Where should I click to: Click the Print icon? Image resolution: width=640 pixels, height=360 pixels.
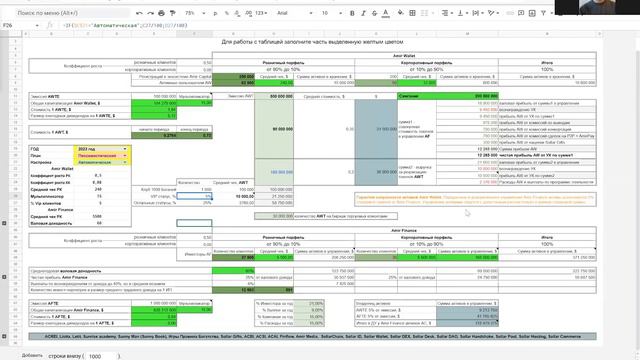(162, 13)
